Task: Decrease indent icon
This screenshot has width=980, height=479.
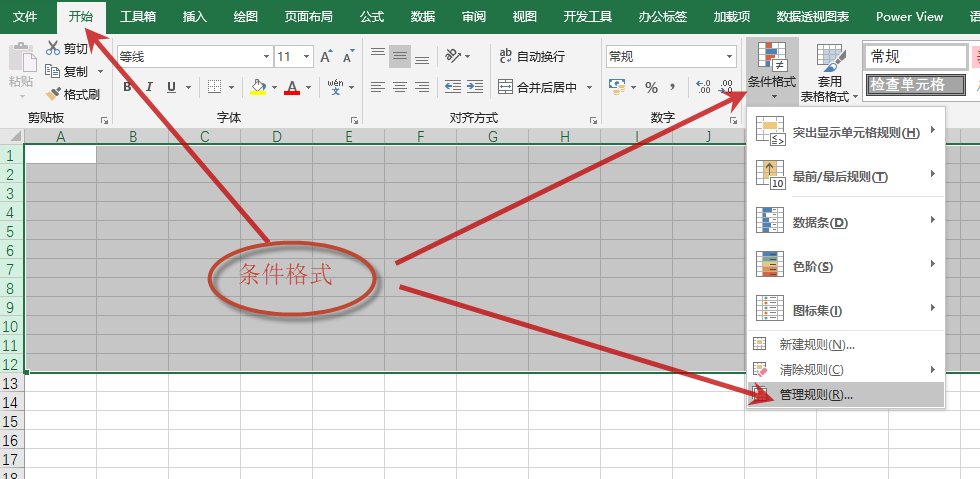Action: pyautogui.click(x=453, y=87)
